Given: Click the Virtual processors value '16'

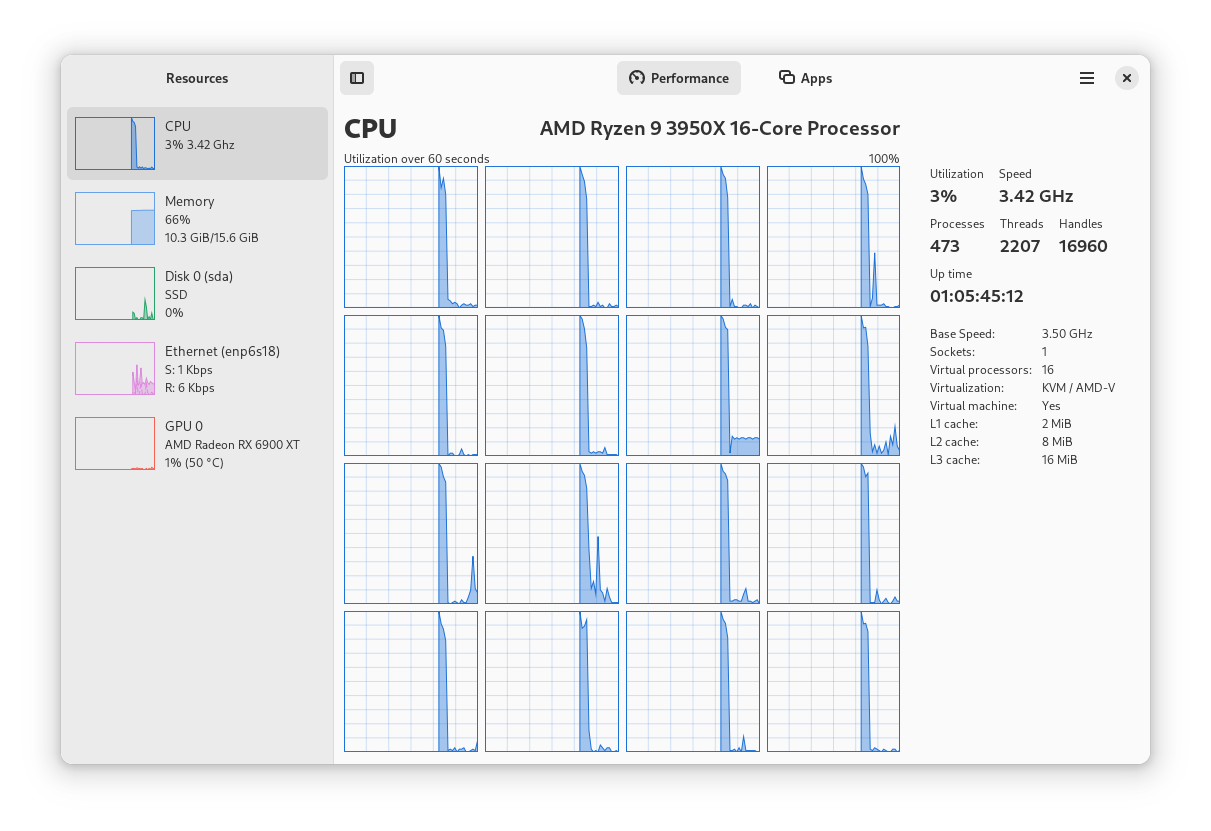Looking at the screenshot, I should [x=1048, y=370].
